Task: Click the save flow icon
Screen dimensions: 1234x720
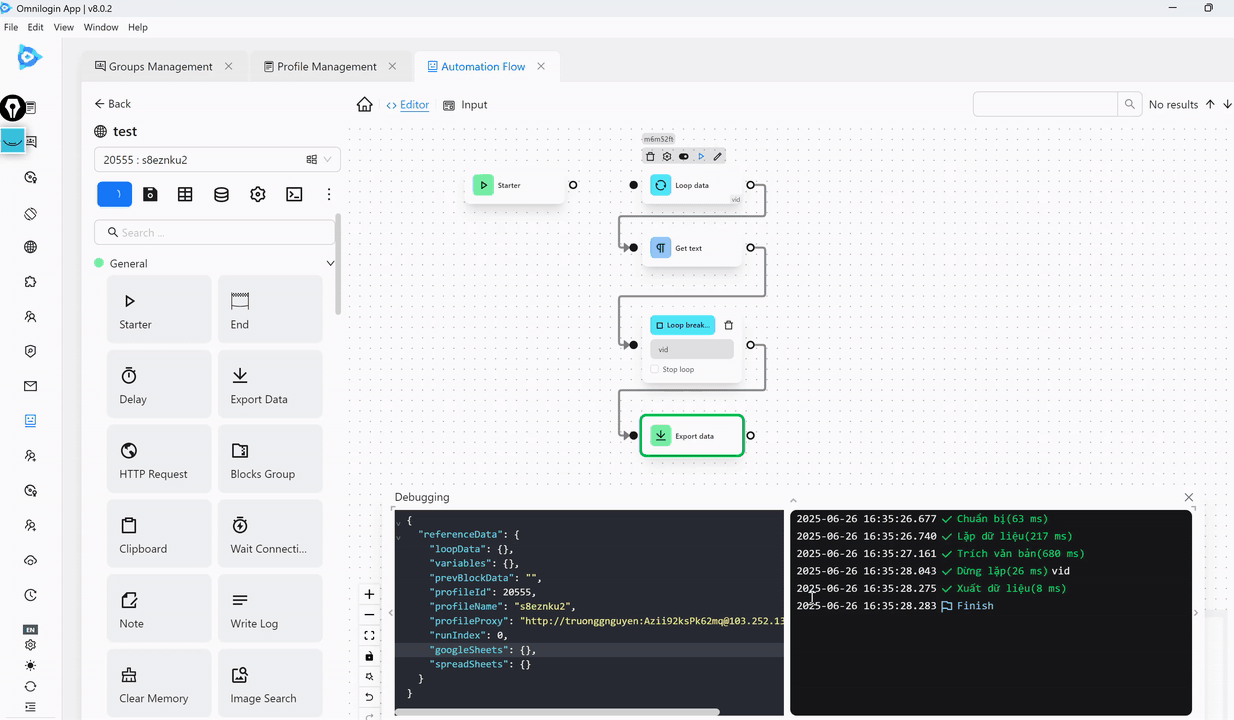Action: [150, 194]
